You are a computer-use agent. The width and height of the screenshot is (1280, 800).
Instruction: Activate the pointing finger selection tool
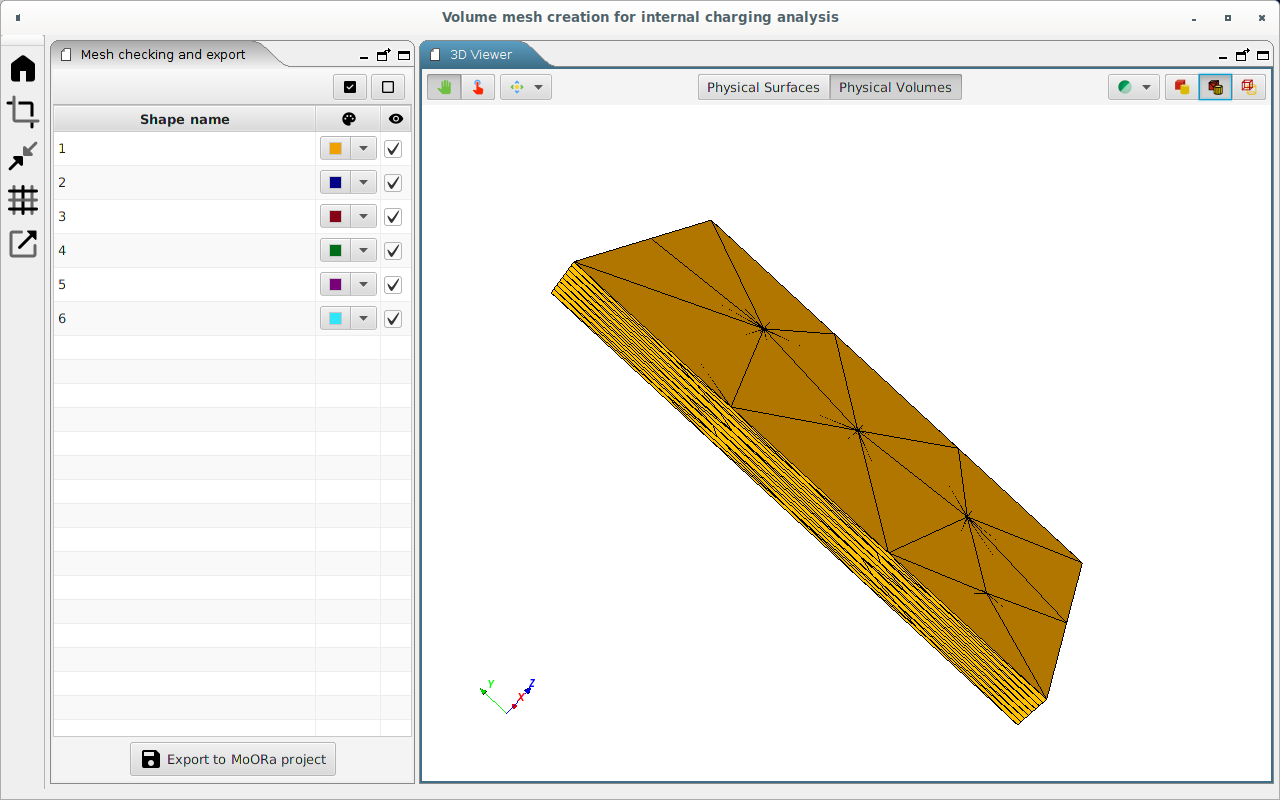coord(478,87)
